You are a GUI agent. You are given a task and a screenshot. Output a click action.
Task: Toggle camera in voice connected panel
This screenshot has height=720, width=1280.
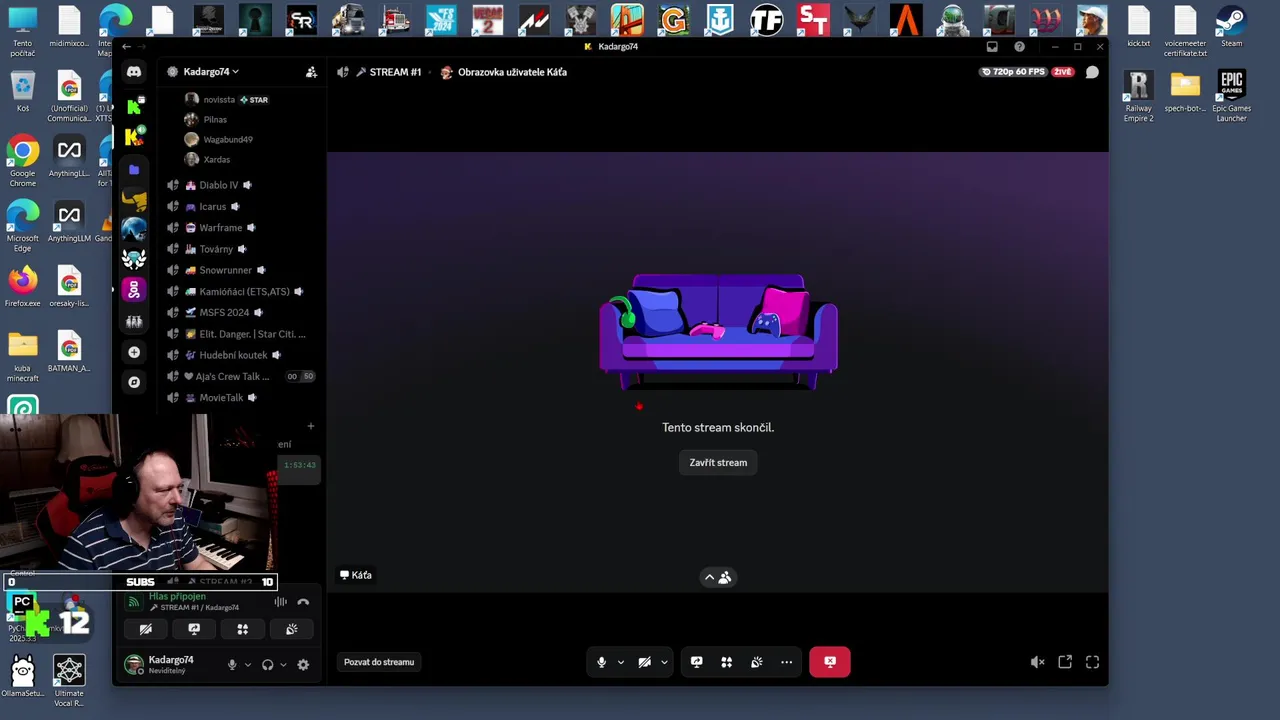point(146,629)
